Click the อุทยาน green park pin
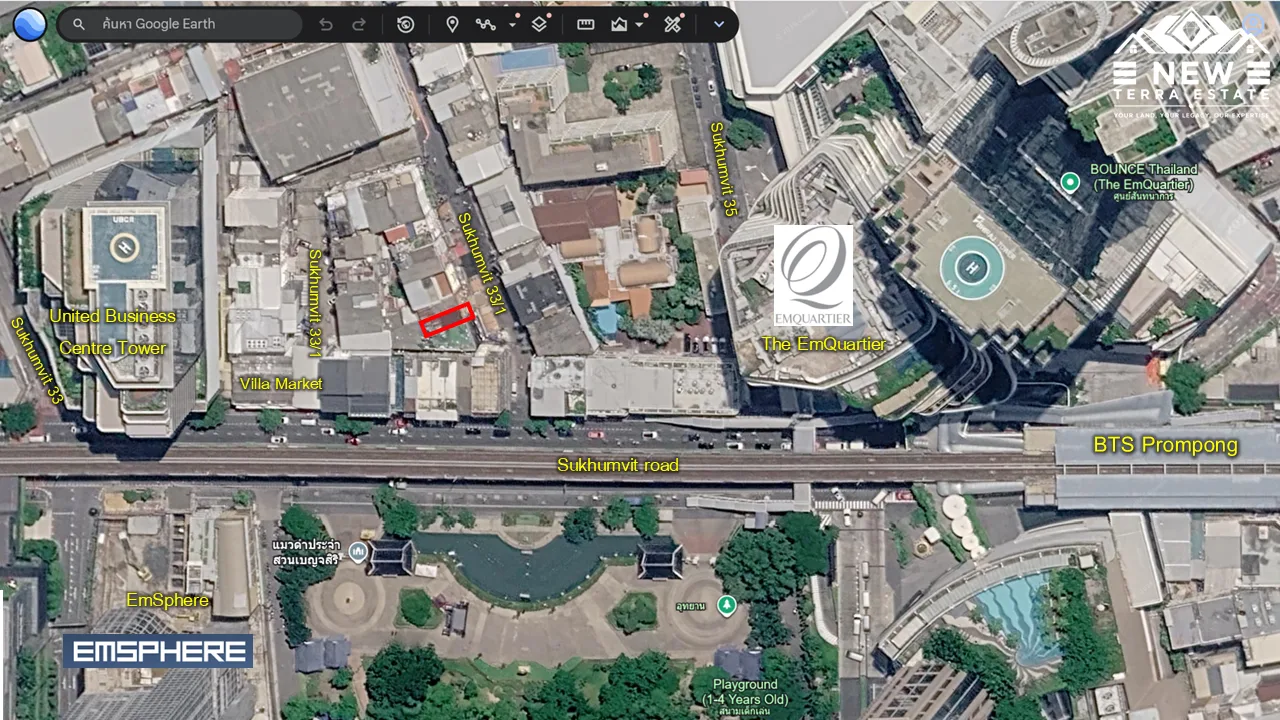 tap(727, 605)
